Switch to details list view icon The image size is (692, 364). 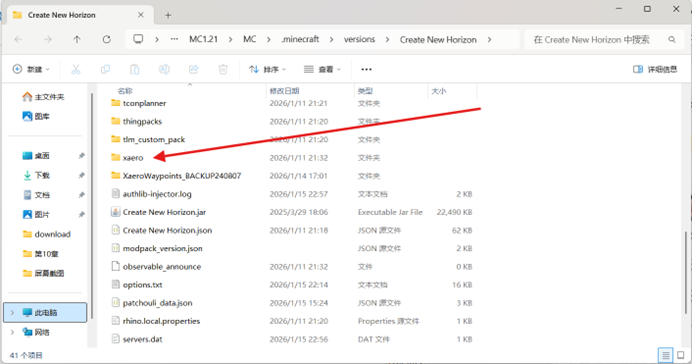point(666,355)
